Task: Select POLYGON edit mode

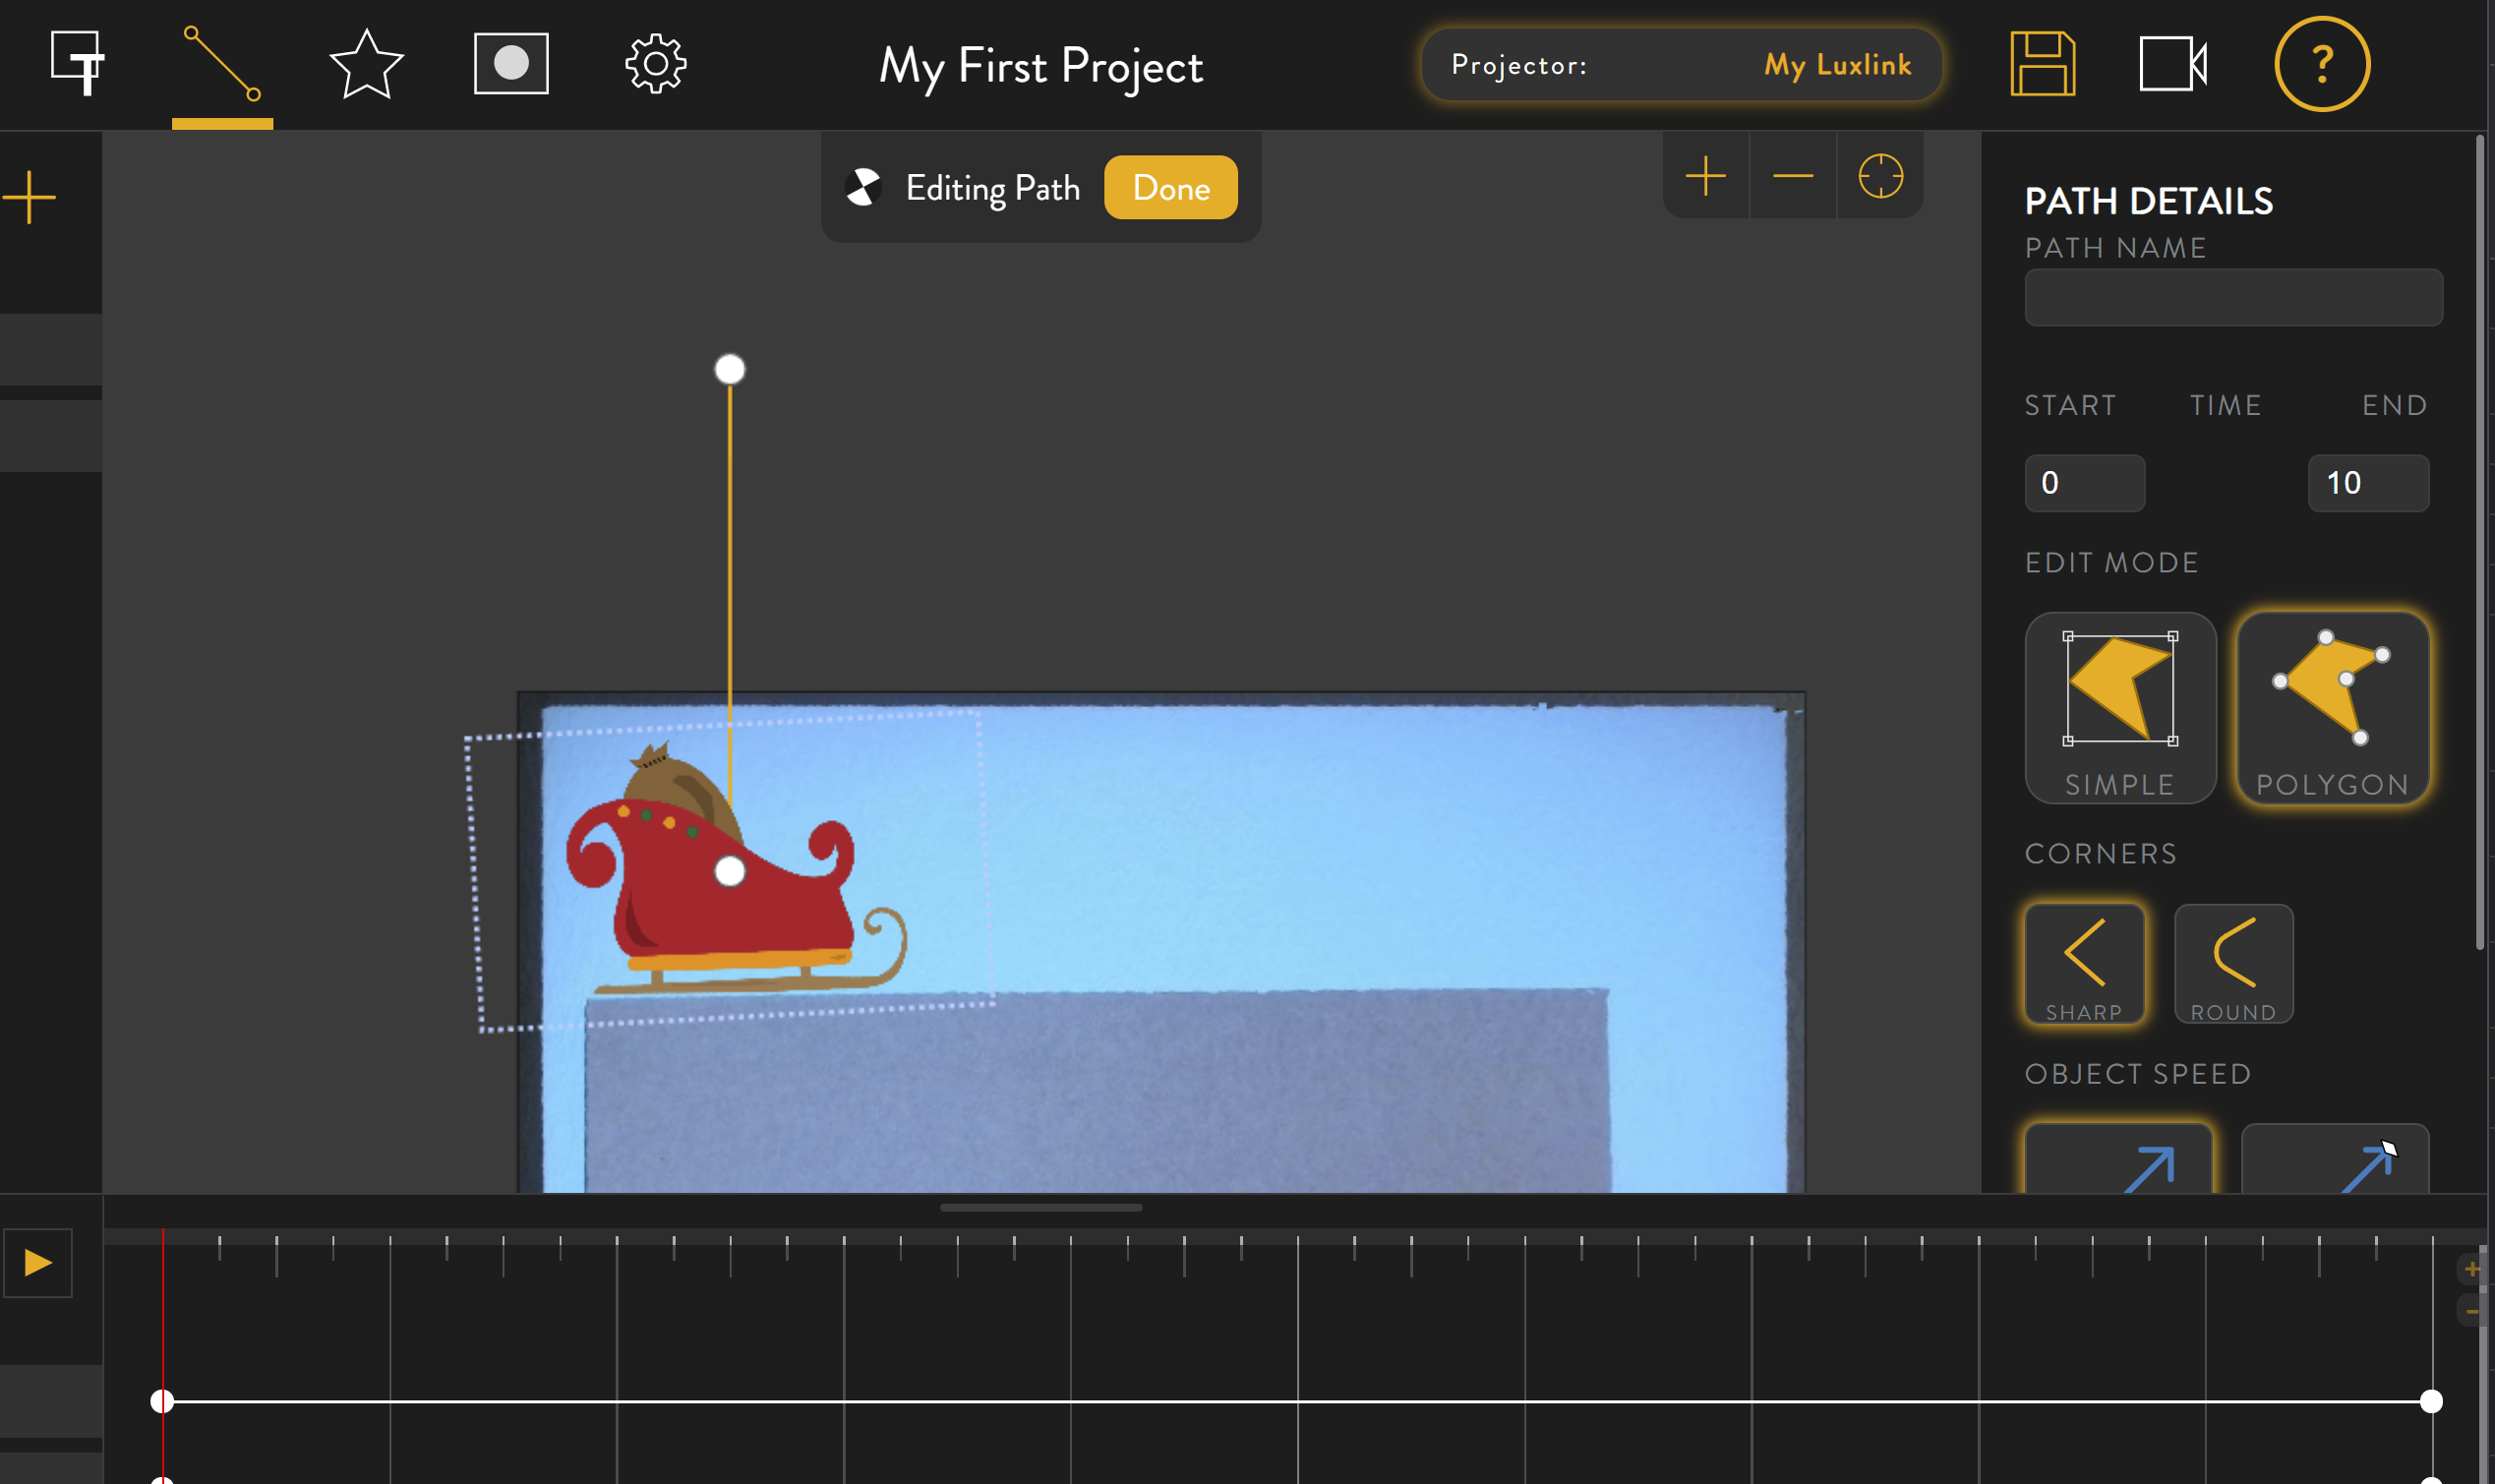Action: point(2332,708)
